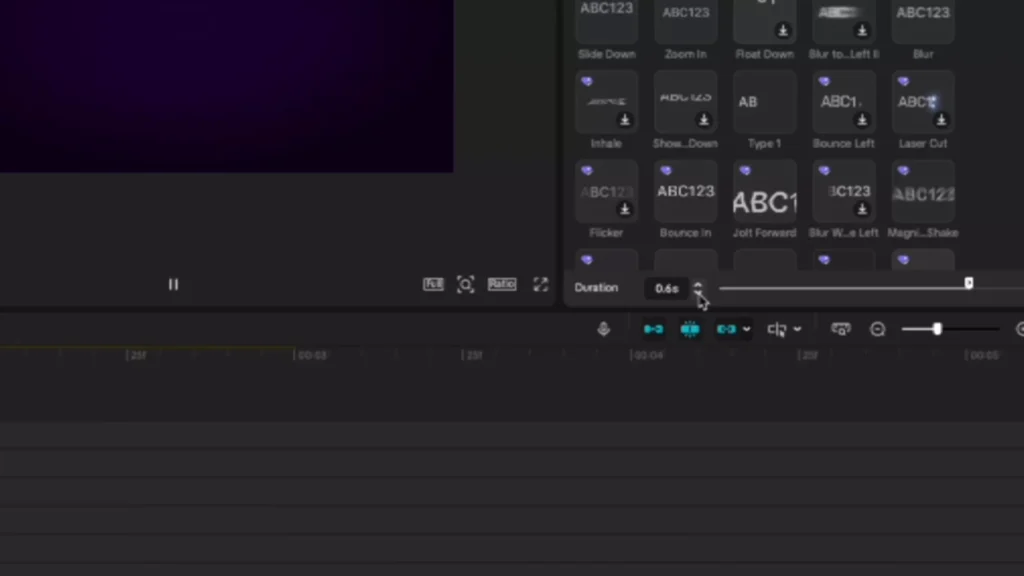Expand the preview axis dropdown arrow
Screen dimensions: 1024x576
797,329
